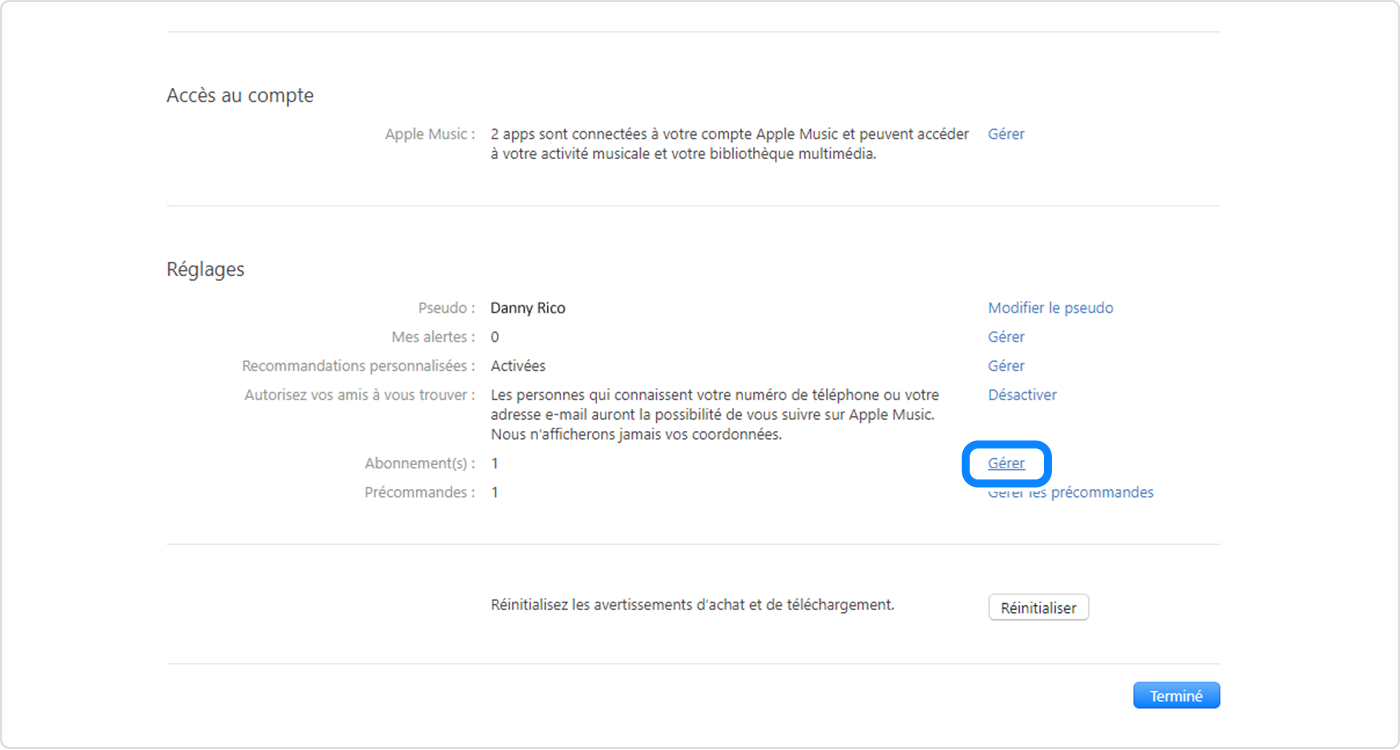Click Désactiver to stop friends finding you
This screenshot has width=1400, height=750.
pos(1022,394)
